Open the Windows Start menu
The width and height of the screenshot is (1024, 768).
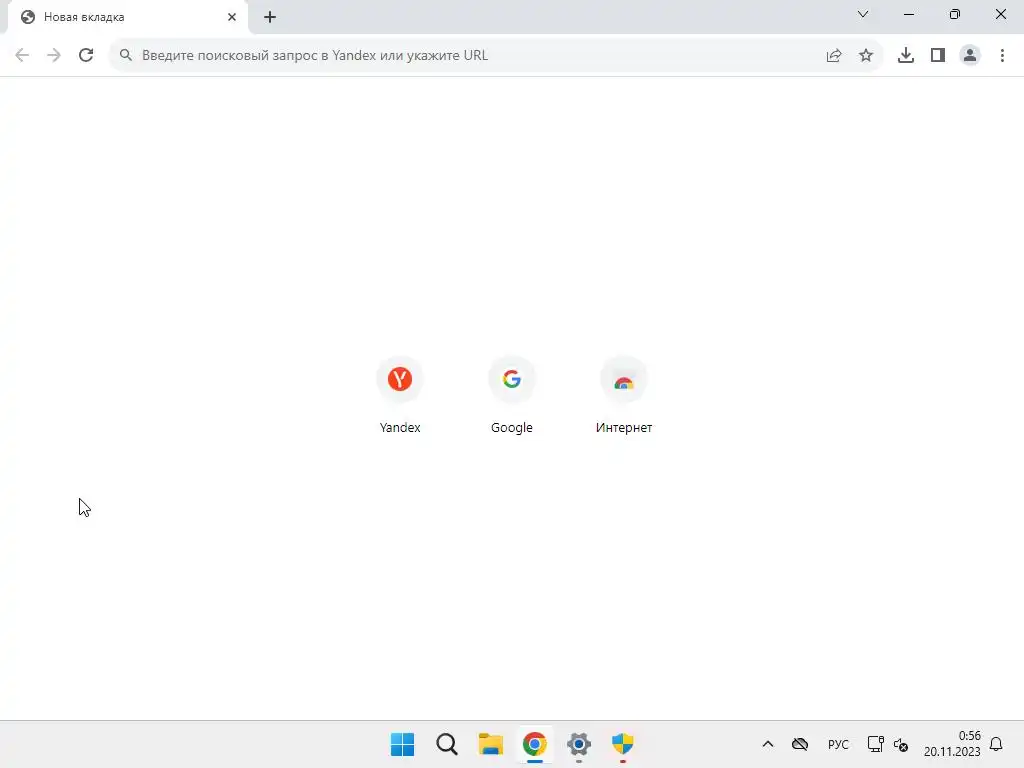(x=402, y=744)
